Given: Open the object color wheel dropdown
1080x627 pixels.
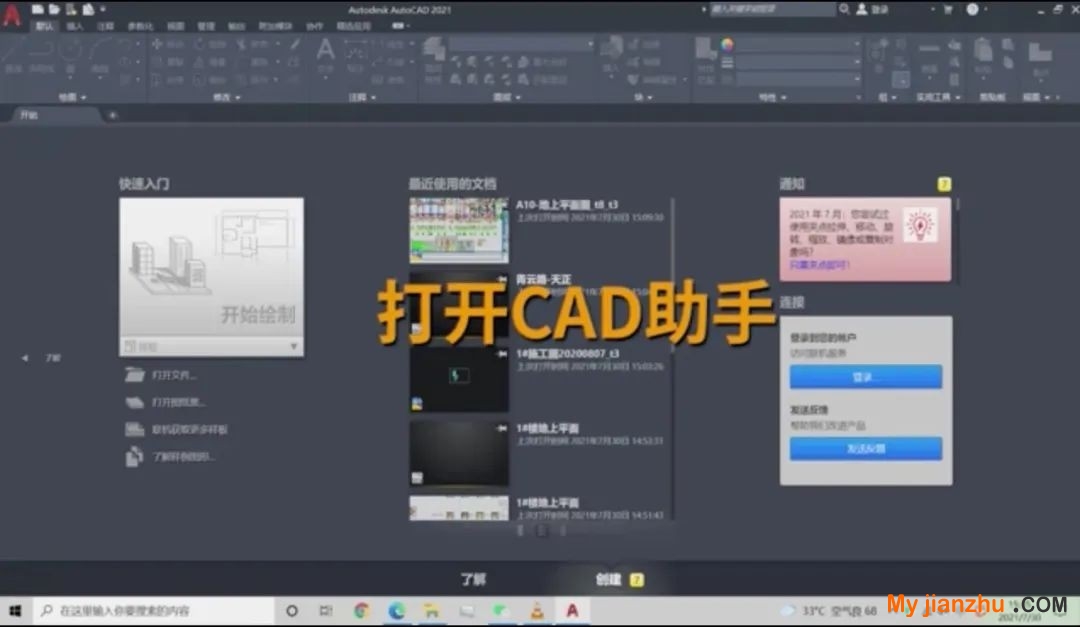Looking at the screenshot, I should coord(727,45).
